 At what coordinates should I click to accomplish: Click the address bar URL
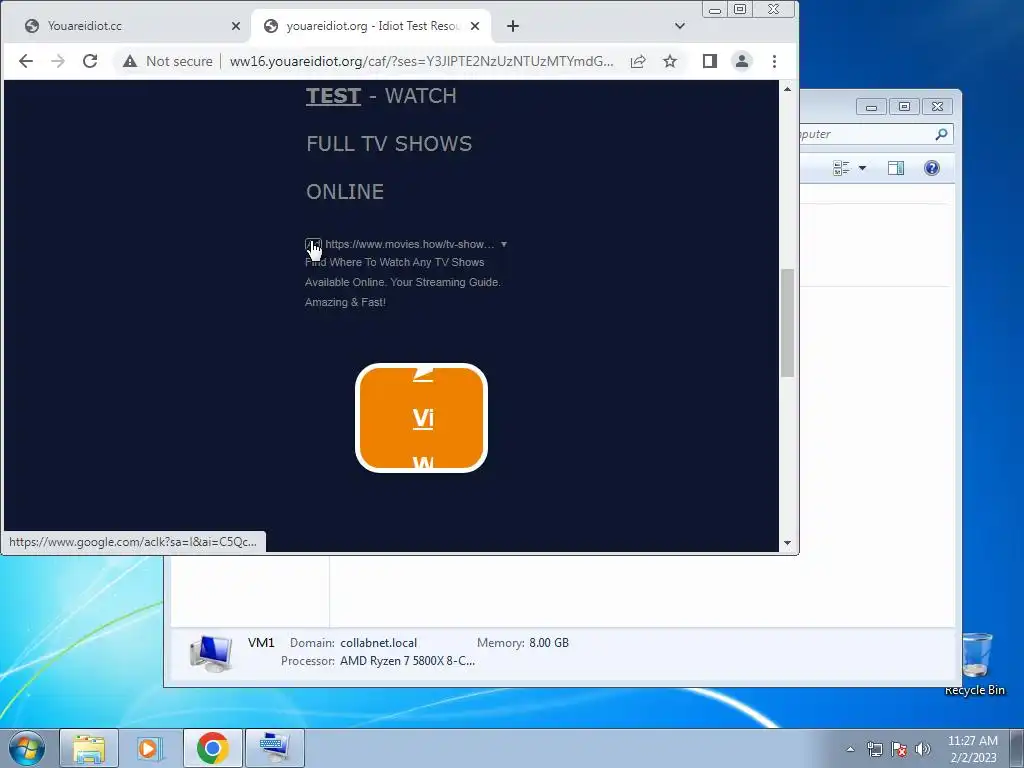pyautogui.click(x=421, y=61)
